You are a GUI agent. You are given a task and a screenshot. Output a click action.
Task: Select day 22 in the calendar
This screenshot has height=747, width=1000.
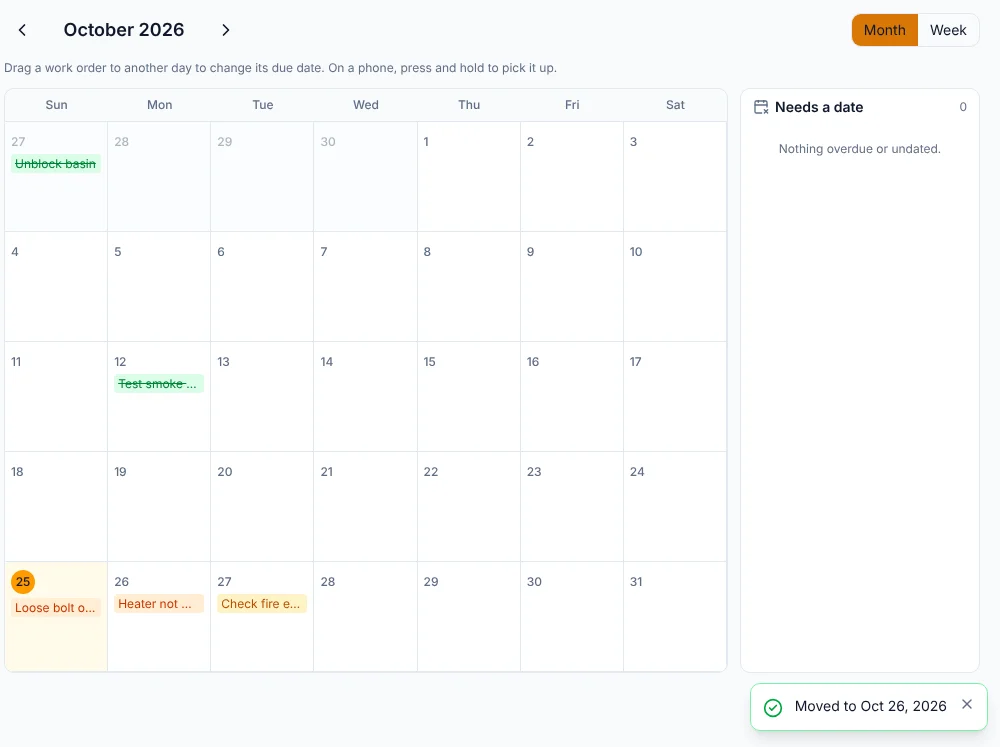coord(469,507)
